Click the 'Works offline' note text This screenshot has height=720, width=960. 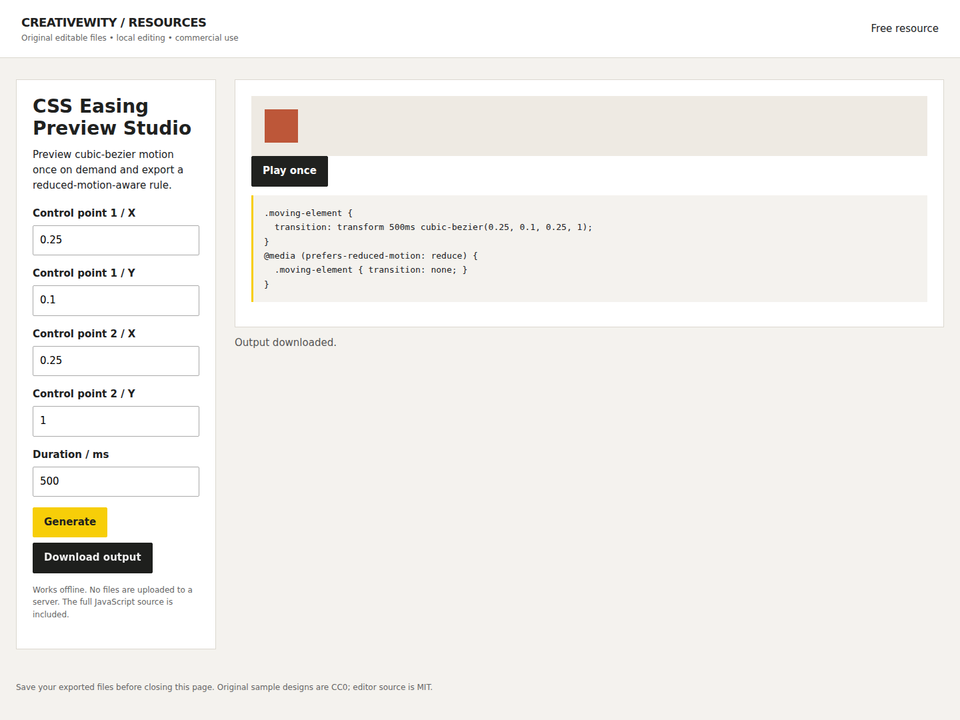pyautogui.click(x=113, y=602)
